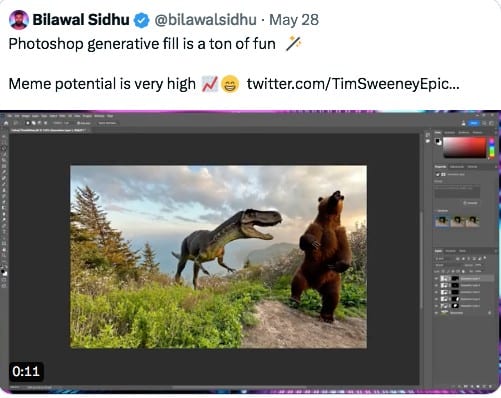Choose the Add to selection option icon
Screen dimensions: 501x398
[x=34, y=123]
